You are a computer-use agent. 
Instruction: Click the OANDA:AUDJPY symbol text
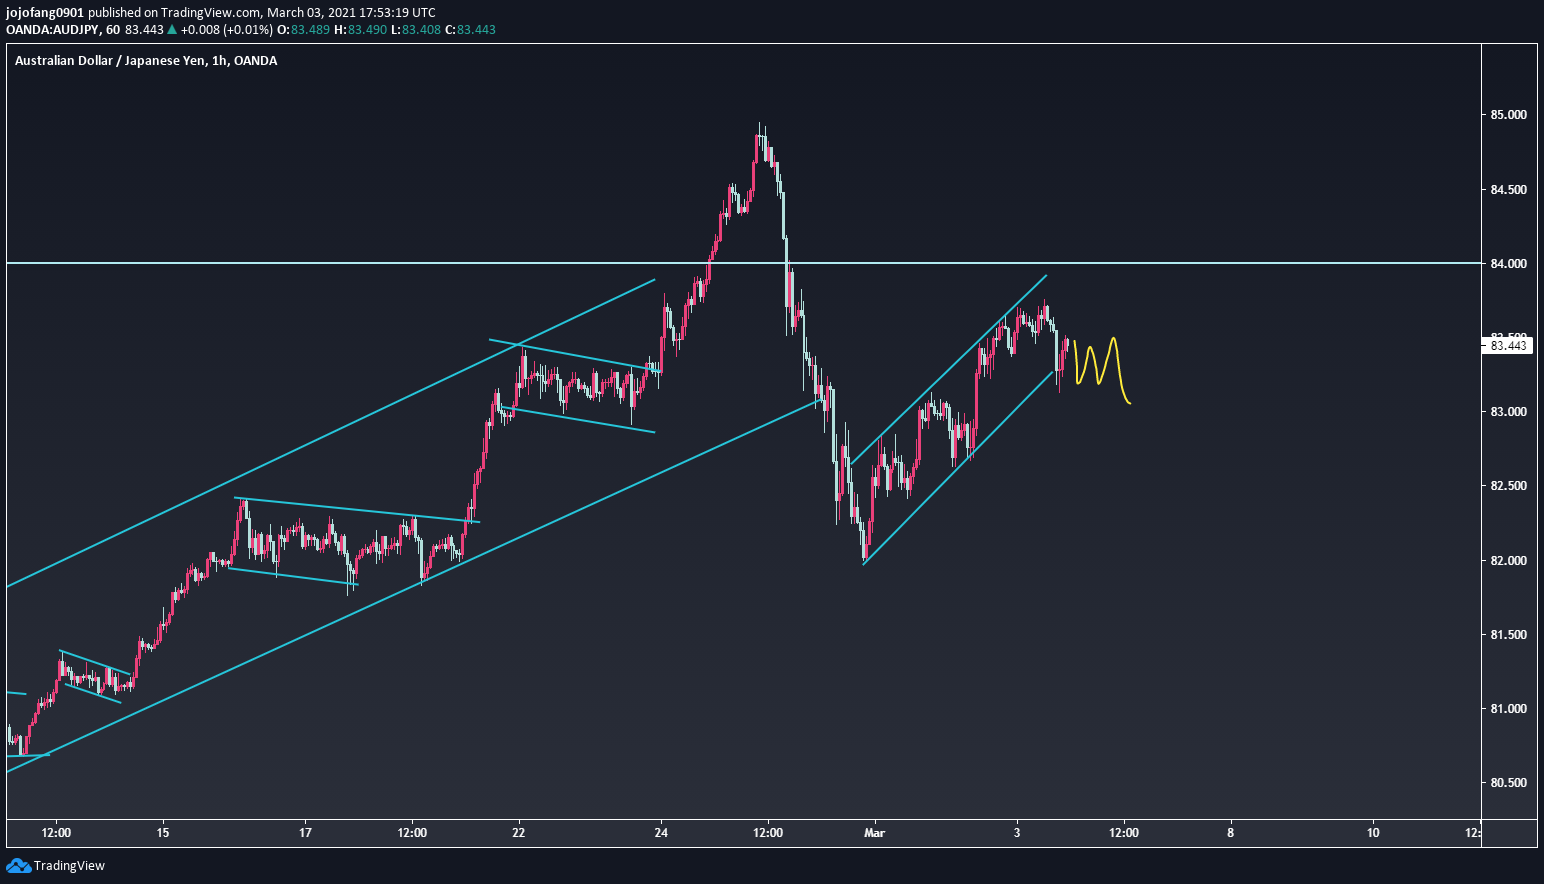click(x=52, y=30)
